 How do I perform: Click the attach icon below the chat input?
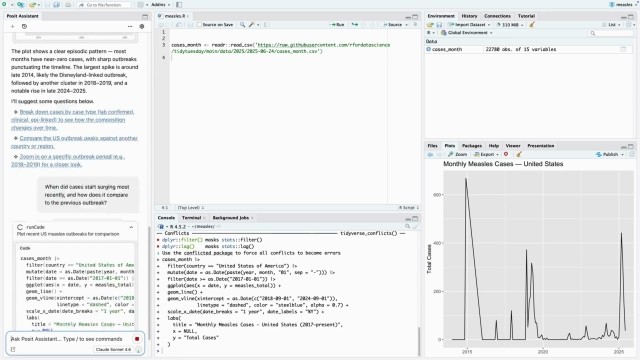pyautogui.click(x=13, y=349)
